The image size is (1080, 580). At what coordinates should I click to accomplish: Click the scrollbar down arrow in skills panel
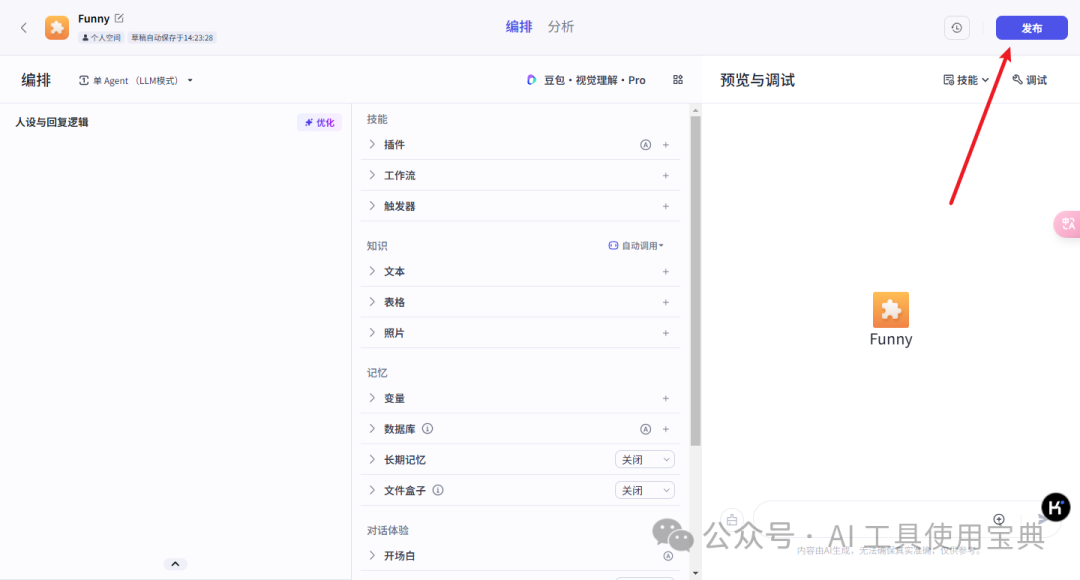[696, 572]
